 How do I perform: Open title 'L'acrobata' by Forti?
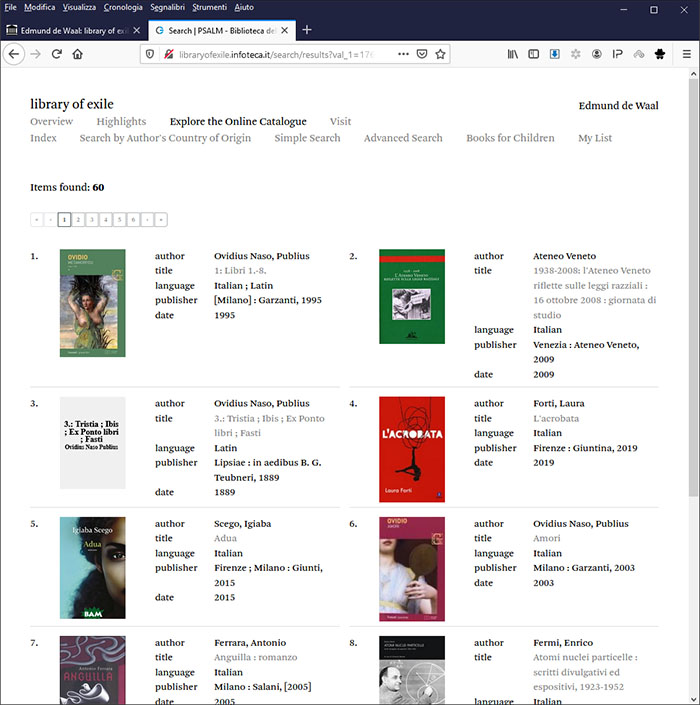click(x=556, y=419)
